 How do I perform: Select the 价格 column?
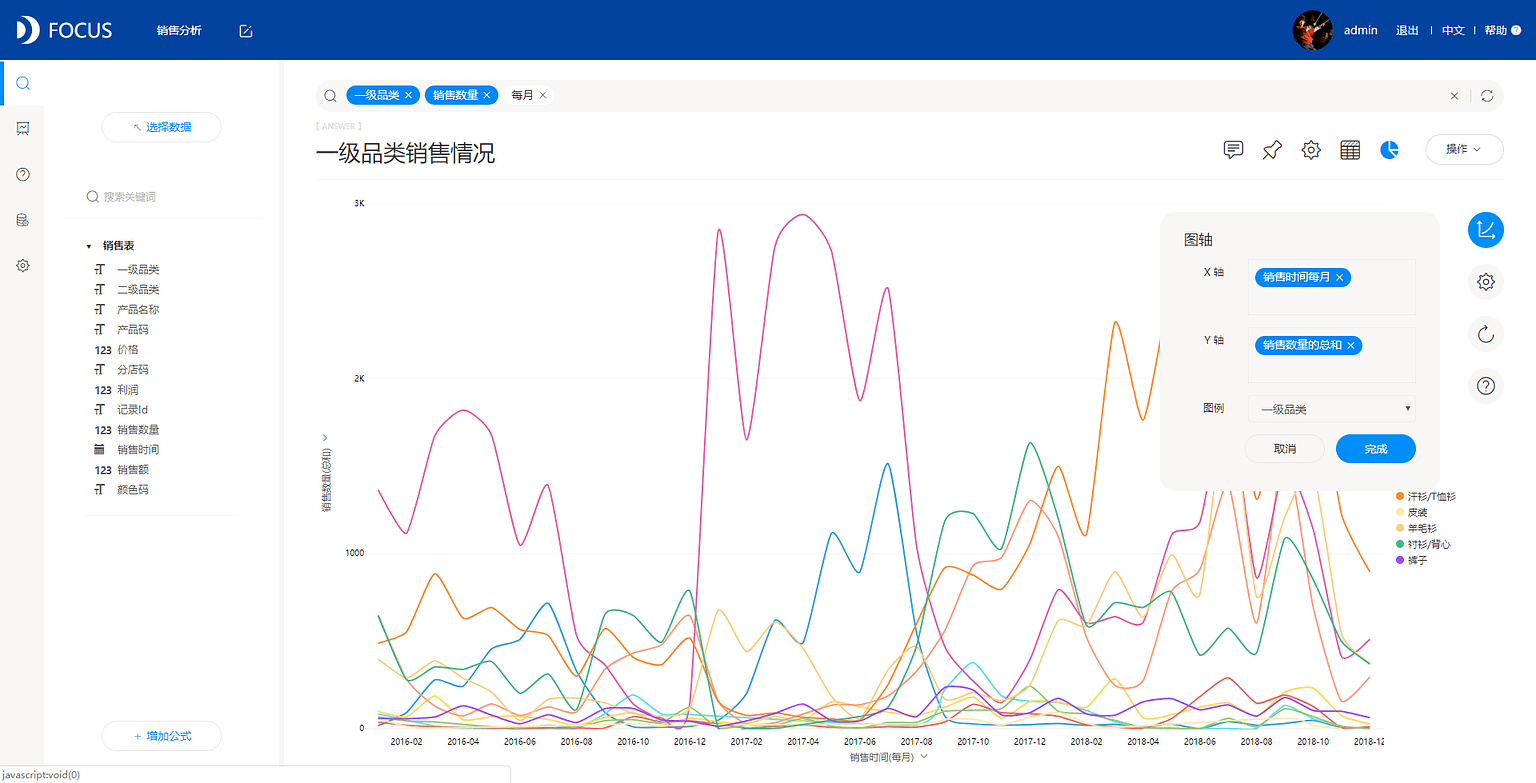pyautogui.click(x=127, y=350)
